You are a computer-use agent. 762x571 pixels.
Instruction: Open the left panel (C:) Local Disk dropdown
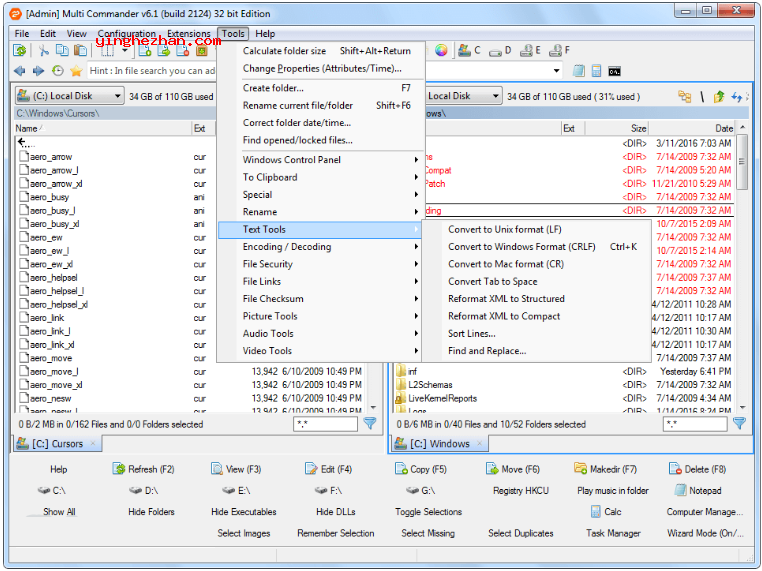(x=70, y=96)
